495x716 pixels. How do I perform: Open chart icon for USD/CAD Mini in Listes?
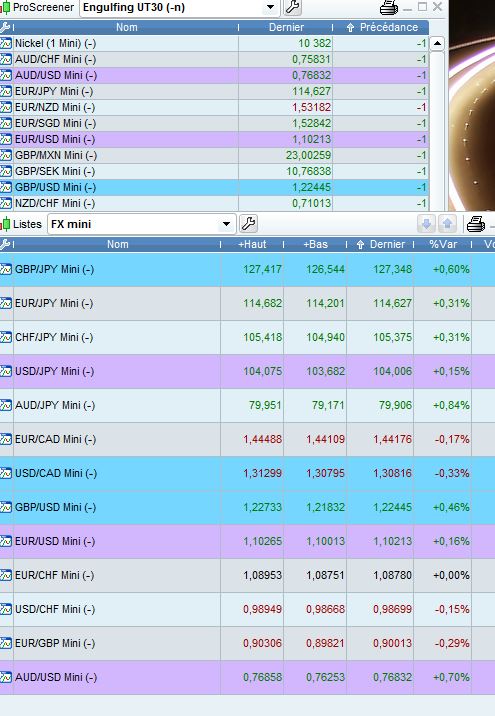point(6,473)
